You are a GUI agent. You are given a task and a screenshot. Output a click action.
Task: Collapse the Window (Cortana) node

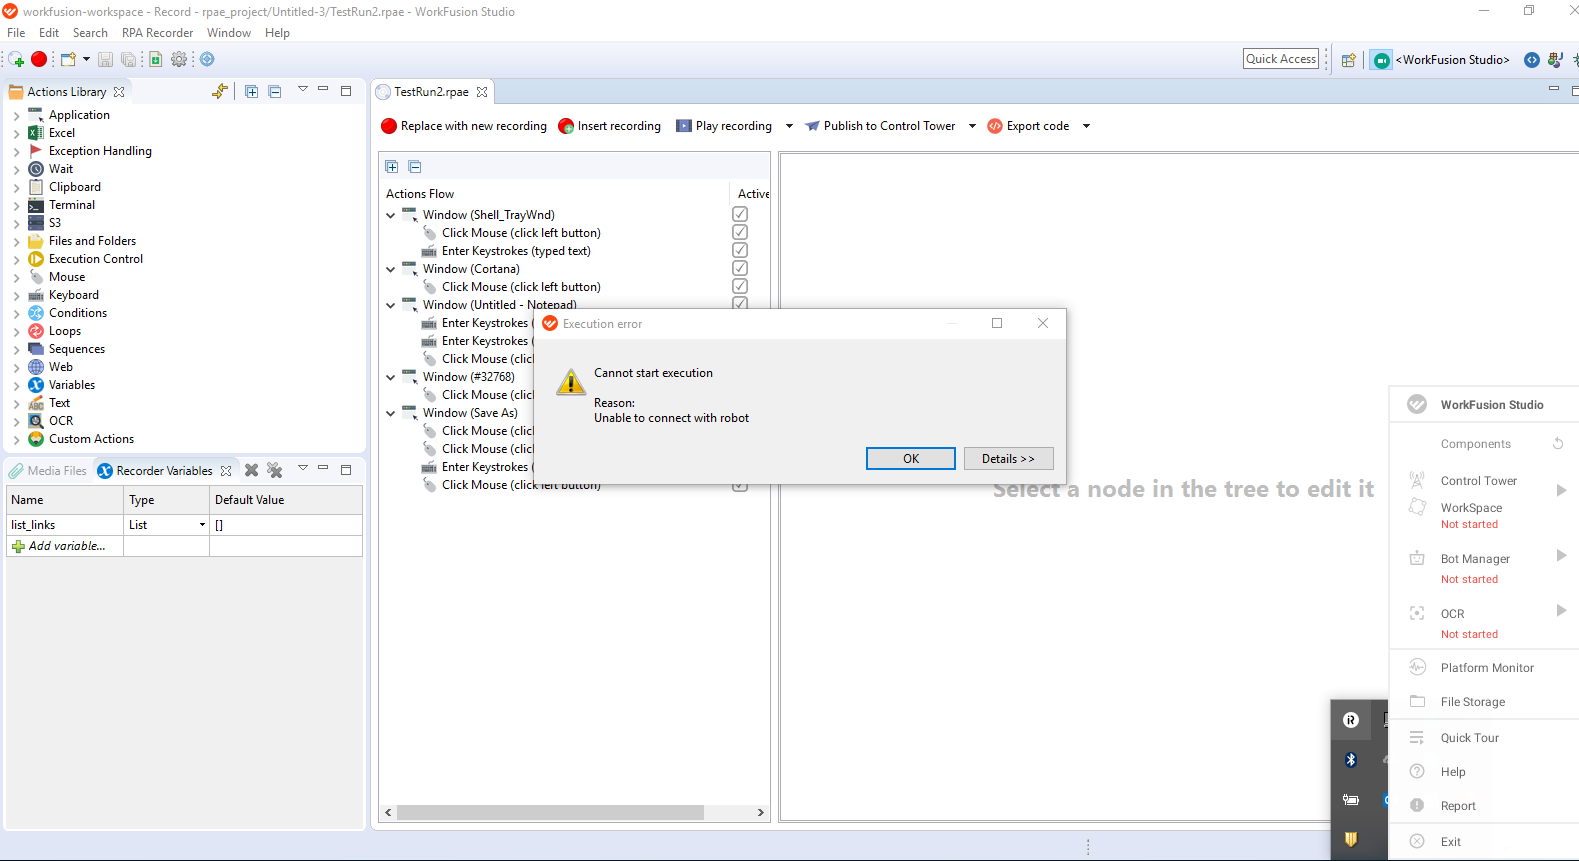pos(391,269)
